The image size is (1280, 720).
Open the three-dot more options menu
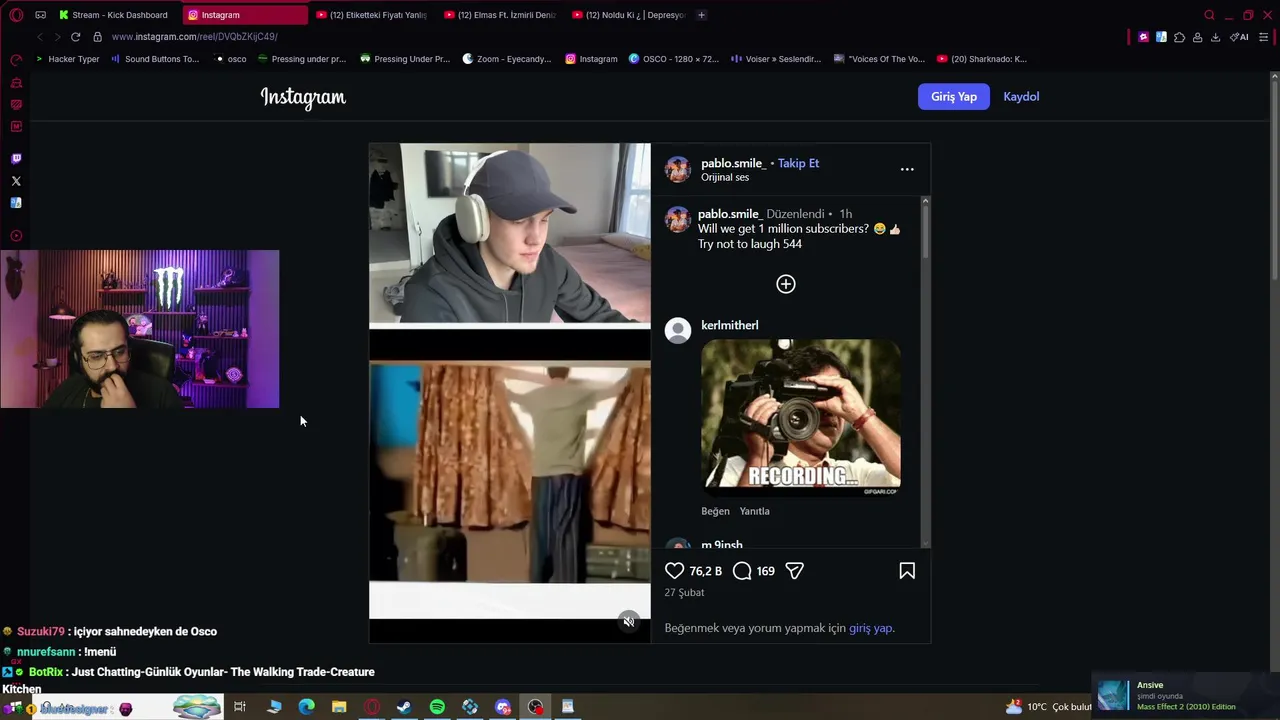click(907, 169)
